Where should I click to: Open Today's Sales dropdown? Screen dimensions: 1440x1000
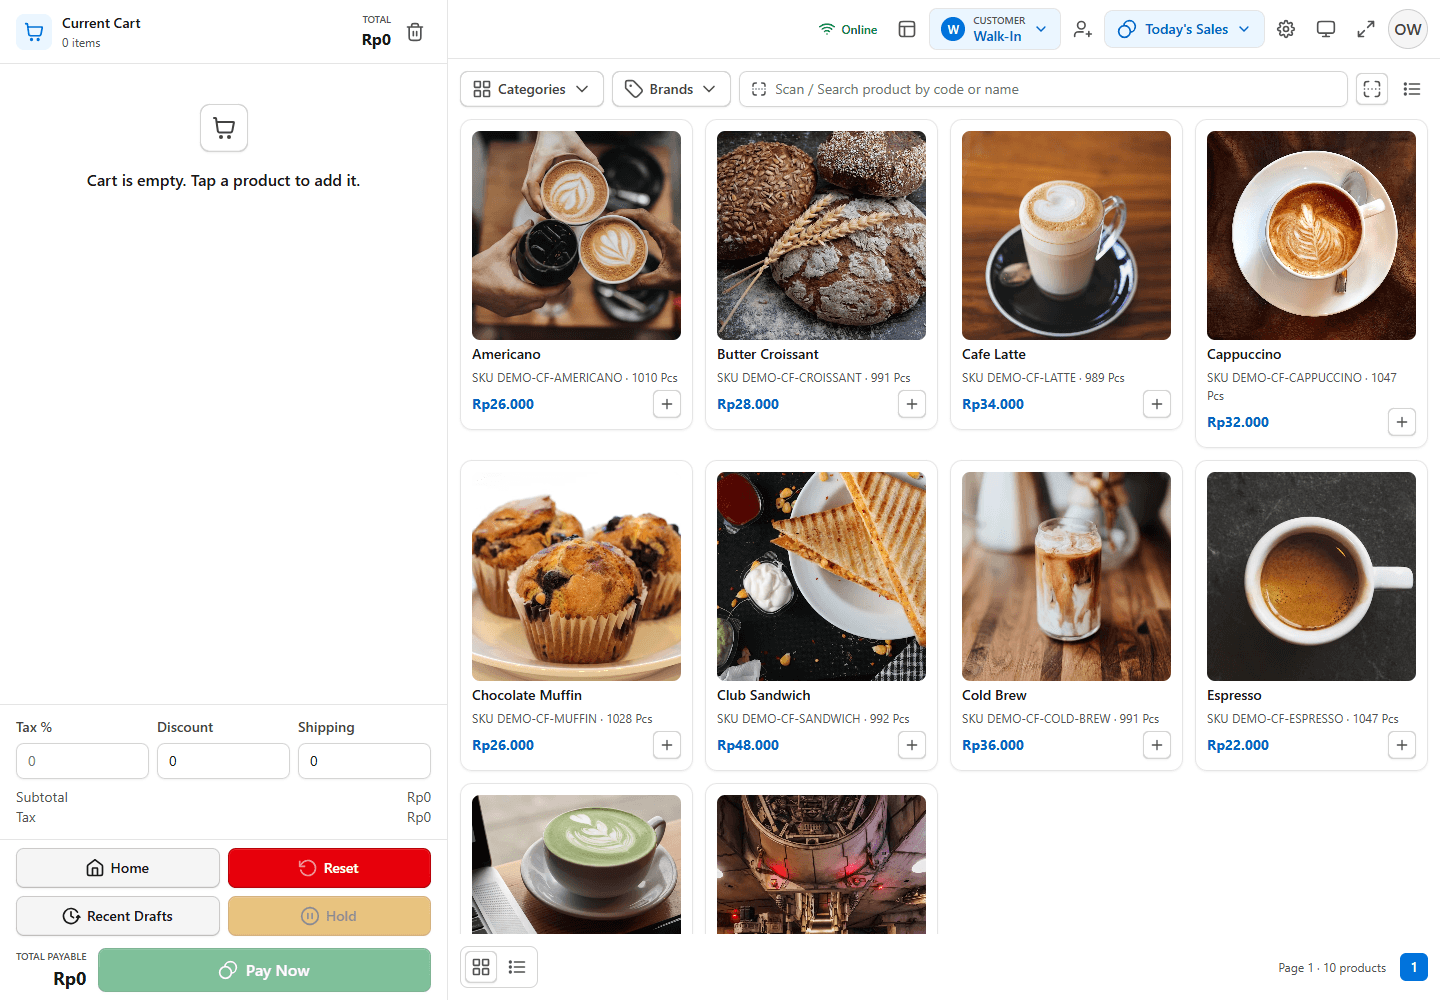[1184, 29]
